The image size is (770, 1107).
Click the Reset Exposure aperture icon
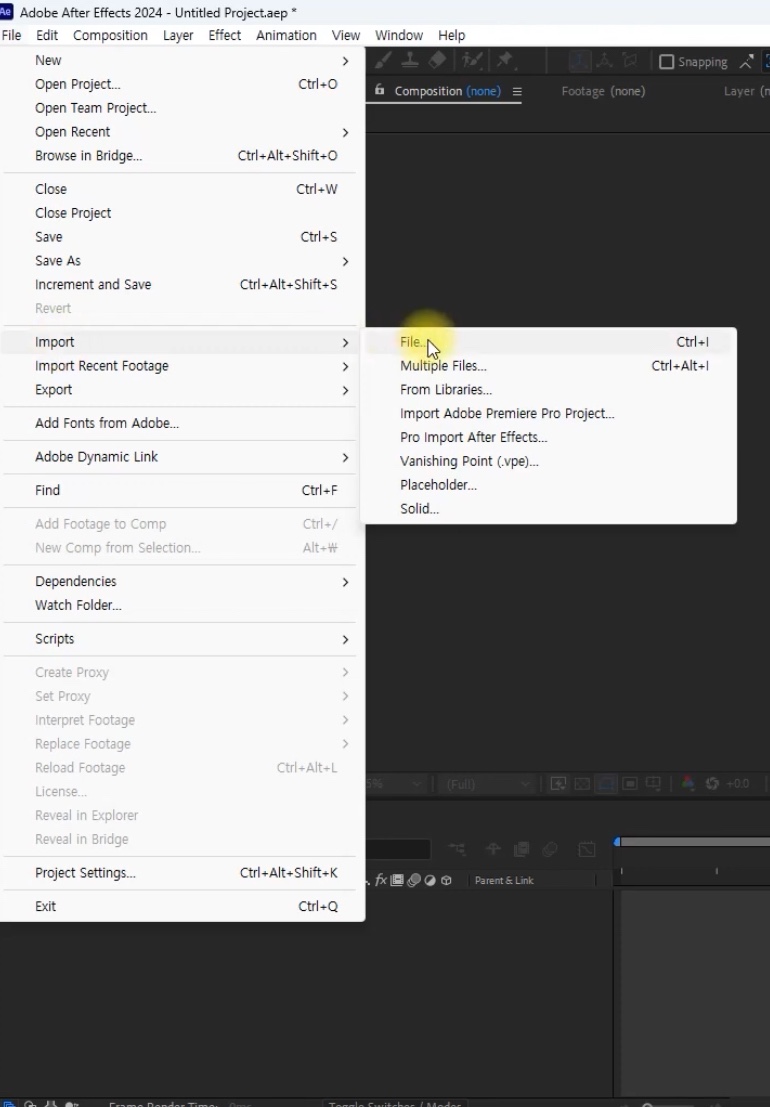[x=712, y=784]
